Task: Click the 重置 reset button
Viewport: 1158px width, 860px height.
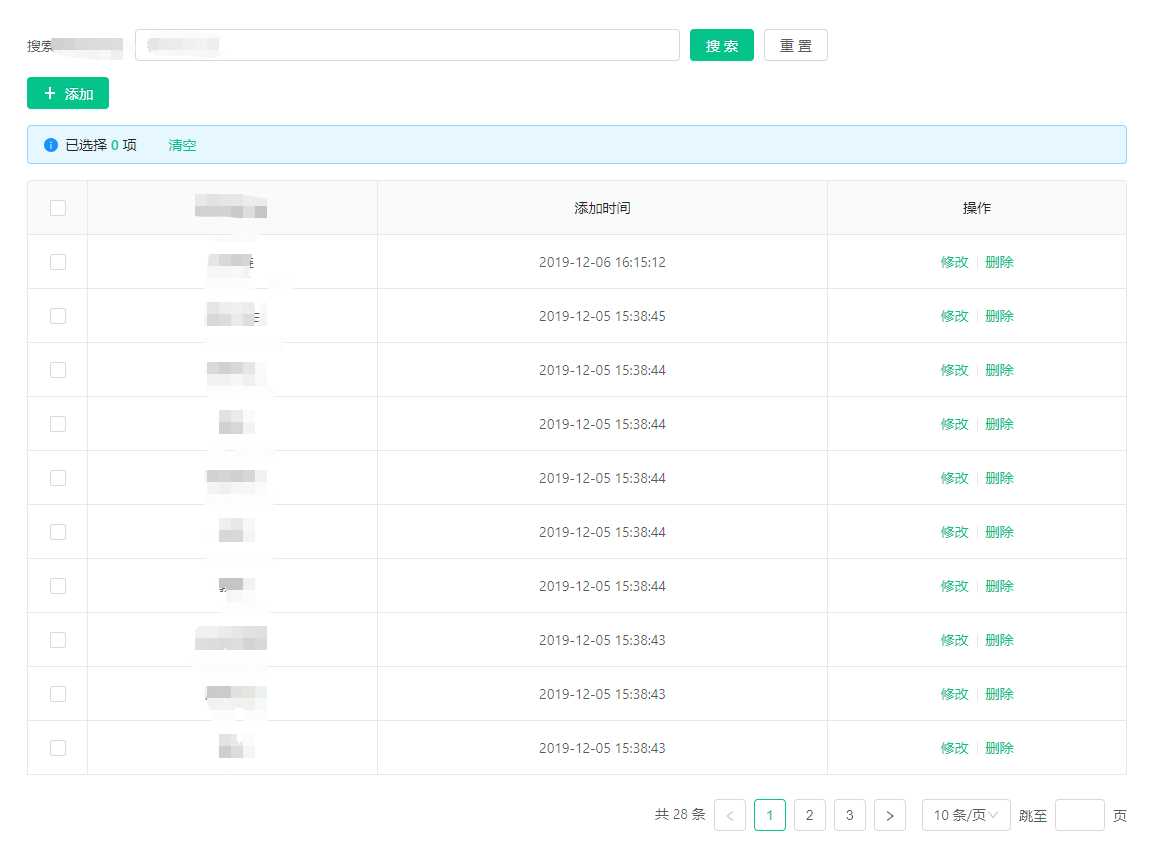Action: click(x=796, y=45)
